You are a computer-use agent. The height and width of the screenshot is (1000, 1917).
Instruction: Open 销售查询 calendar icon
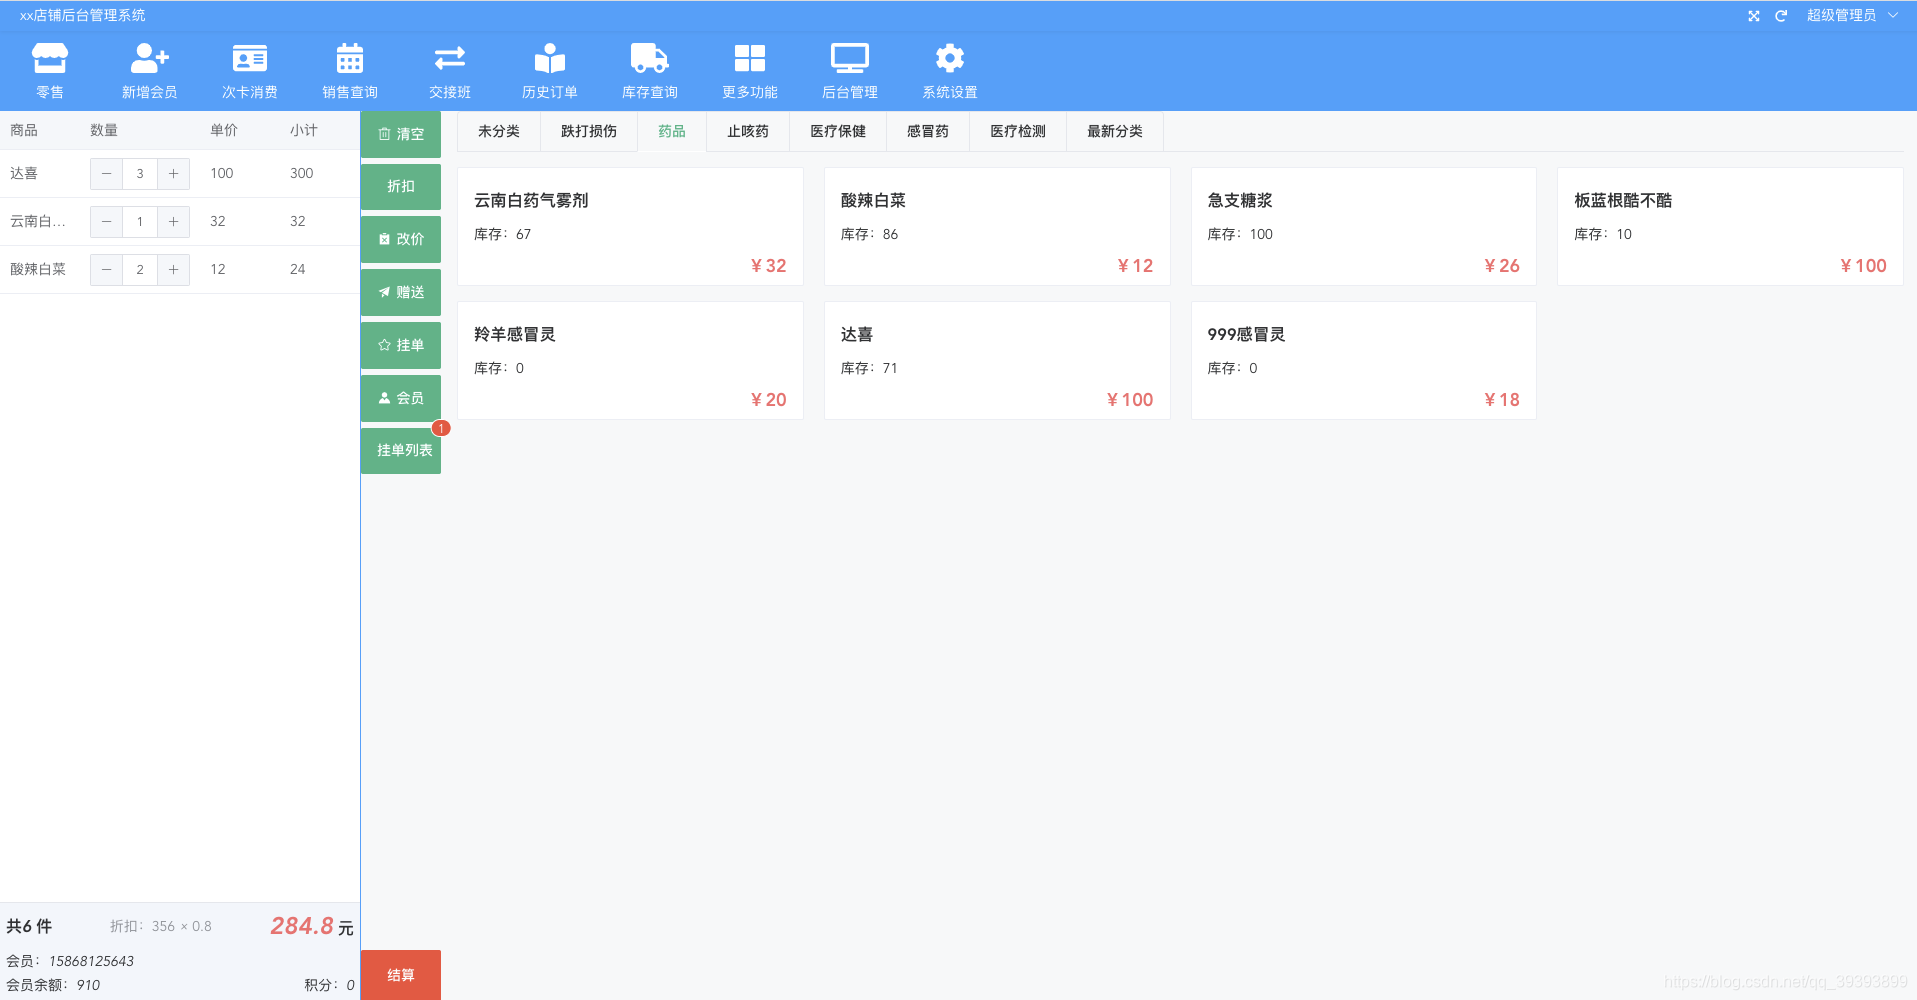(x=349, y=58)
